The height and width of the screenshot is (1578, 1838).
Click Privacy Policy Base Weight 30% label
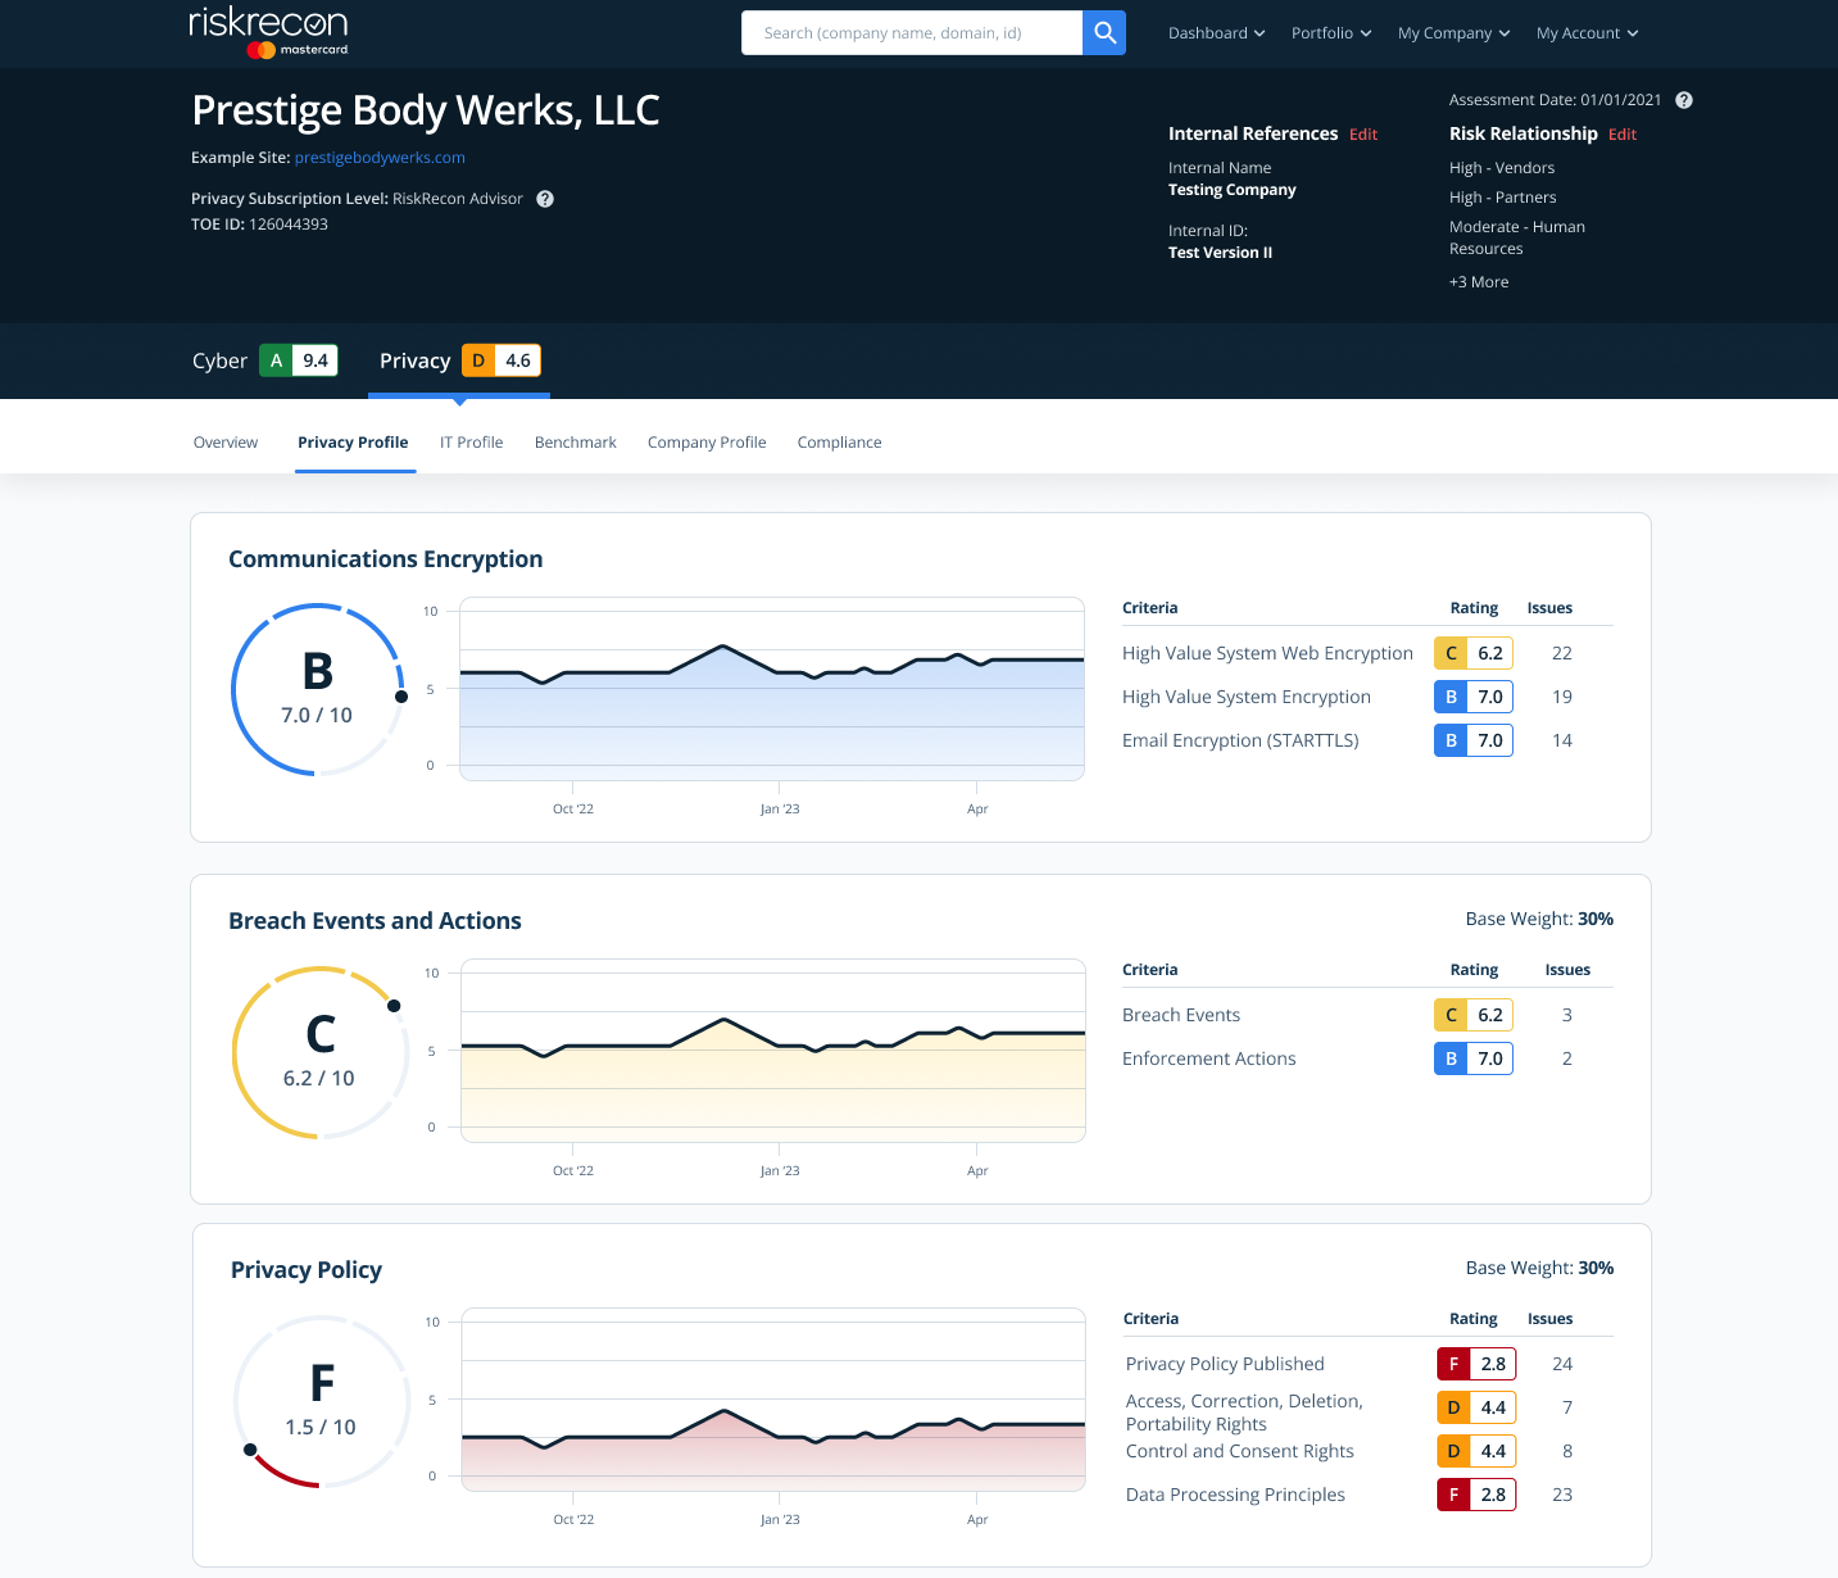pyautogui.click(x=1539, y=1268)
